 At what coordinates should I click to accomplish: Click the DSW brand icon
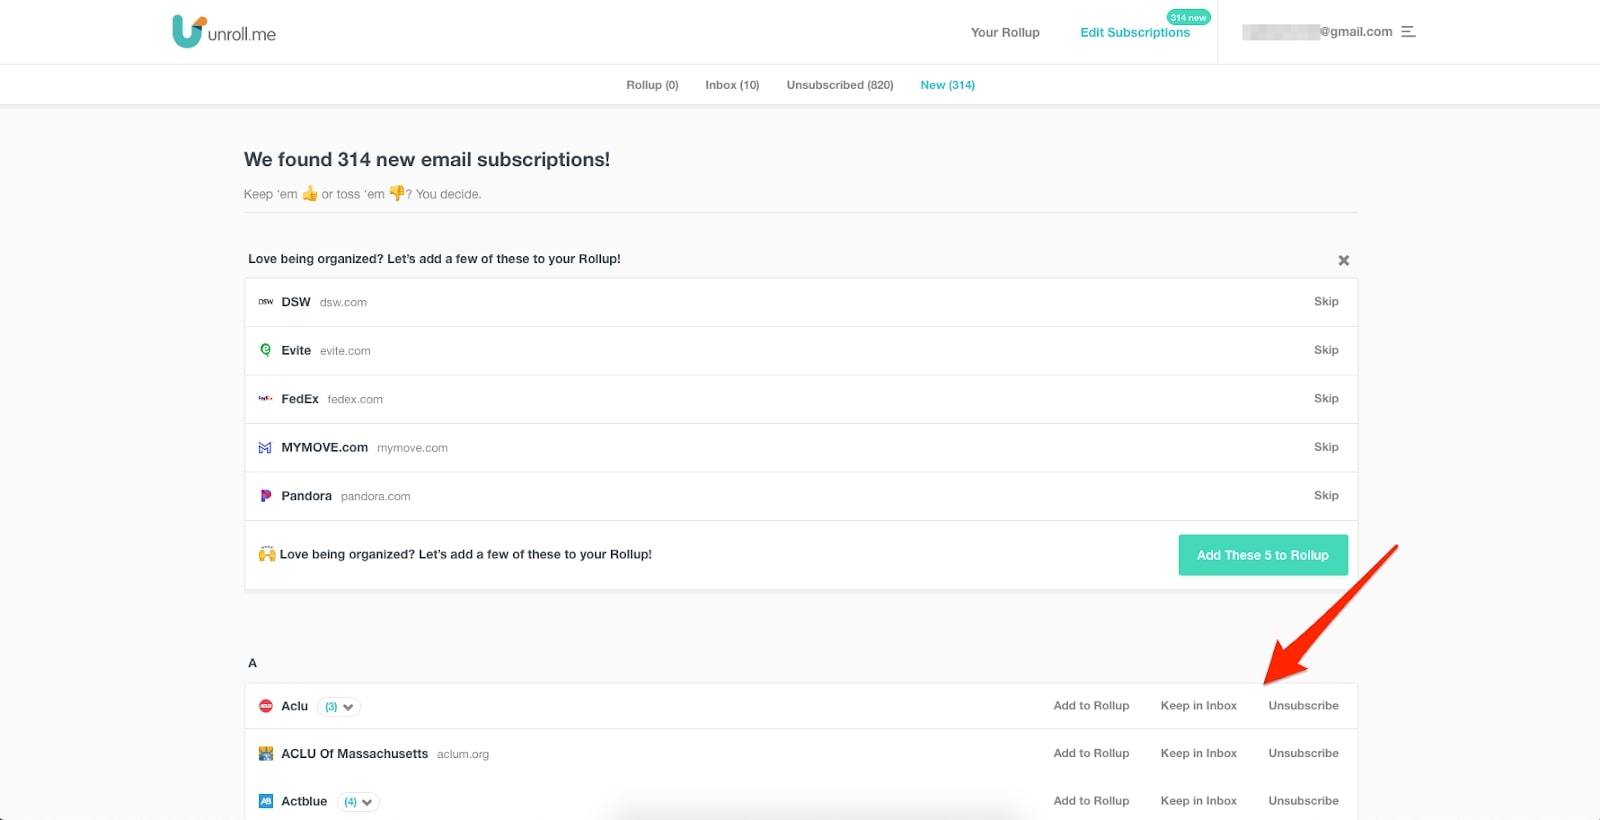pos(265,302)
